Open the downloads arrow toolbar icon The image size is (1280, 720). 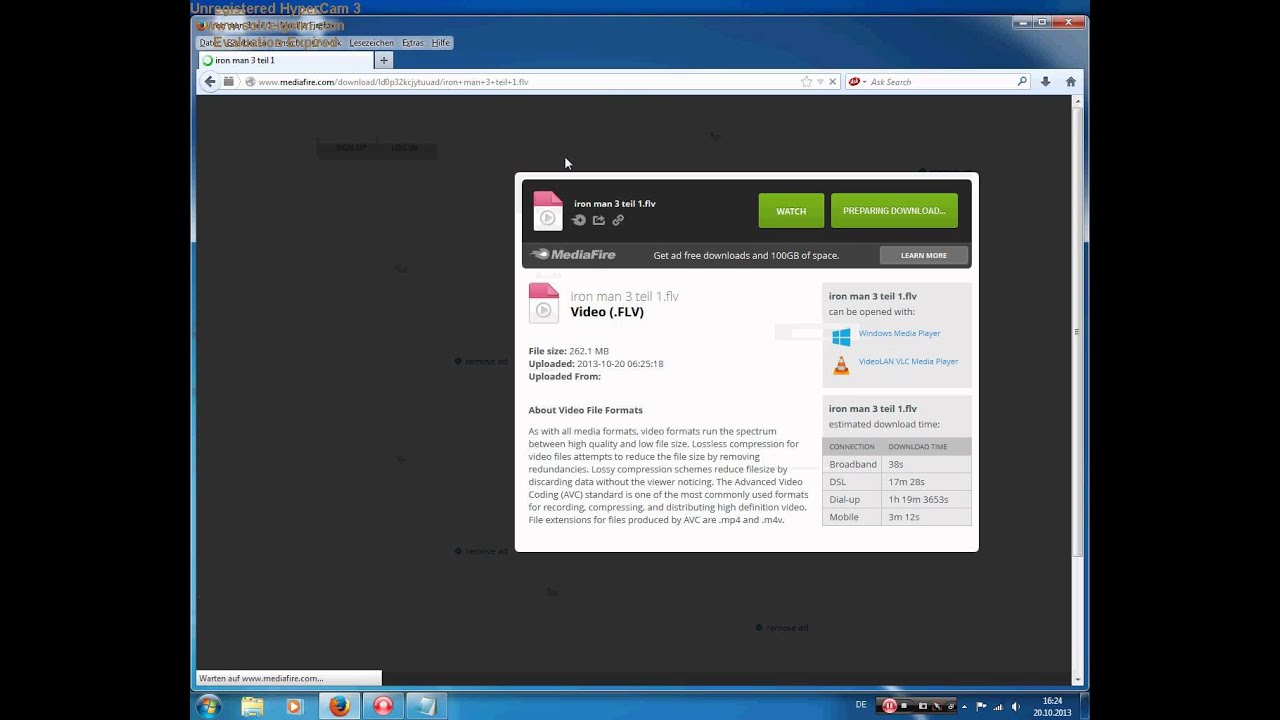(x=1045, y=82)
